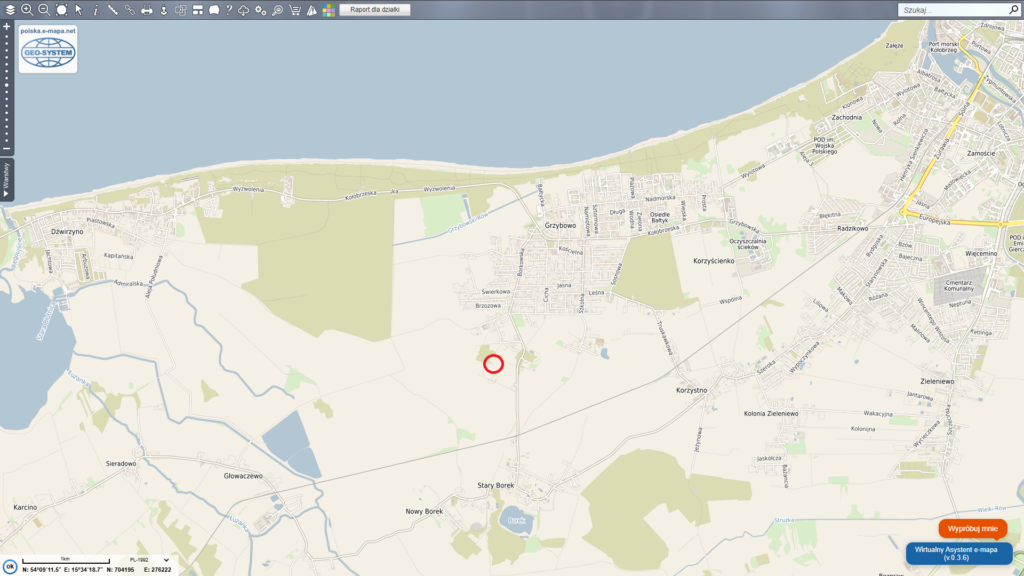Click the Grzybowo town label
The height and width of the screenshot is (576, 1024).
pyautogui.click(x=560, y=225)
